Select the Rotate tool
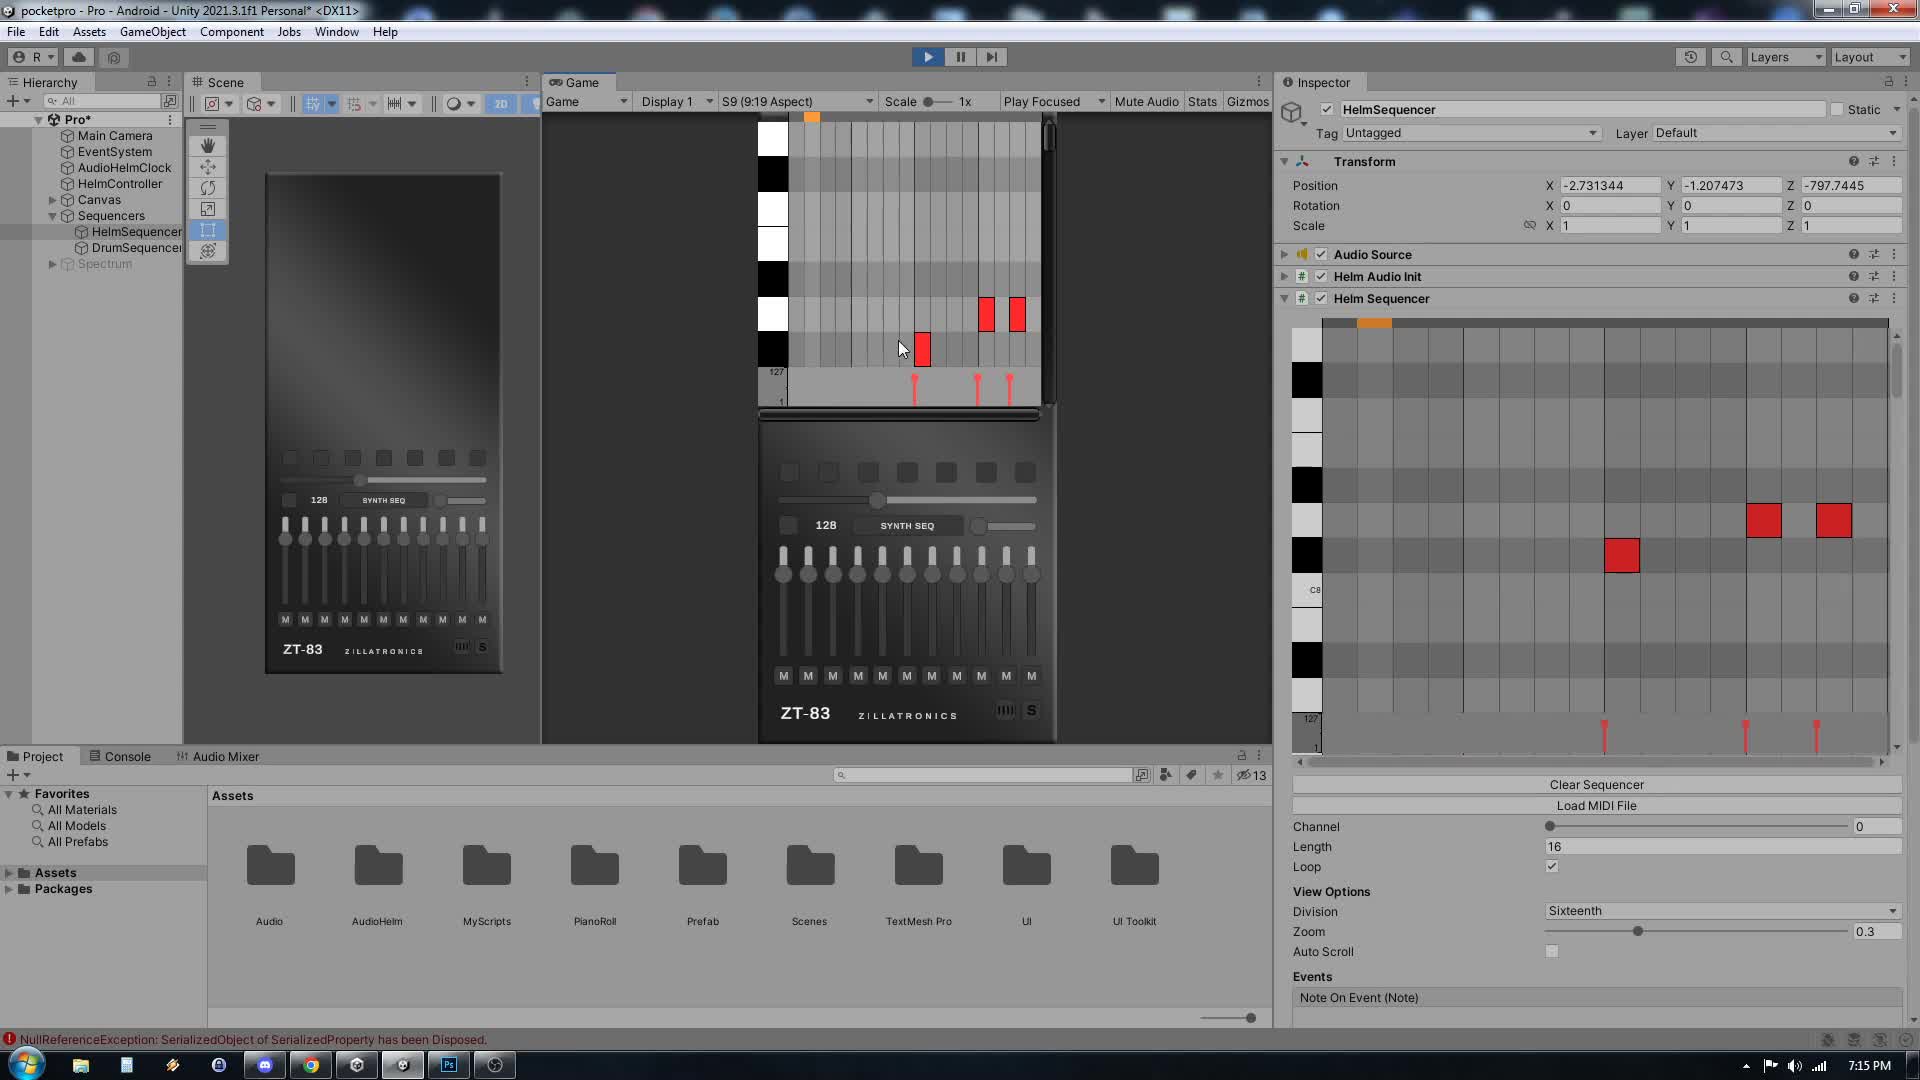This screenshot has width=1920, height=1080. (207, 188)
